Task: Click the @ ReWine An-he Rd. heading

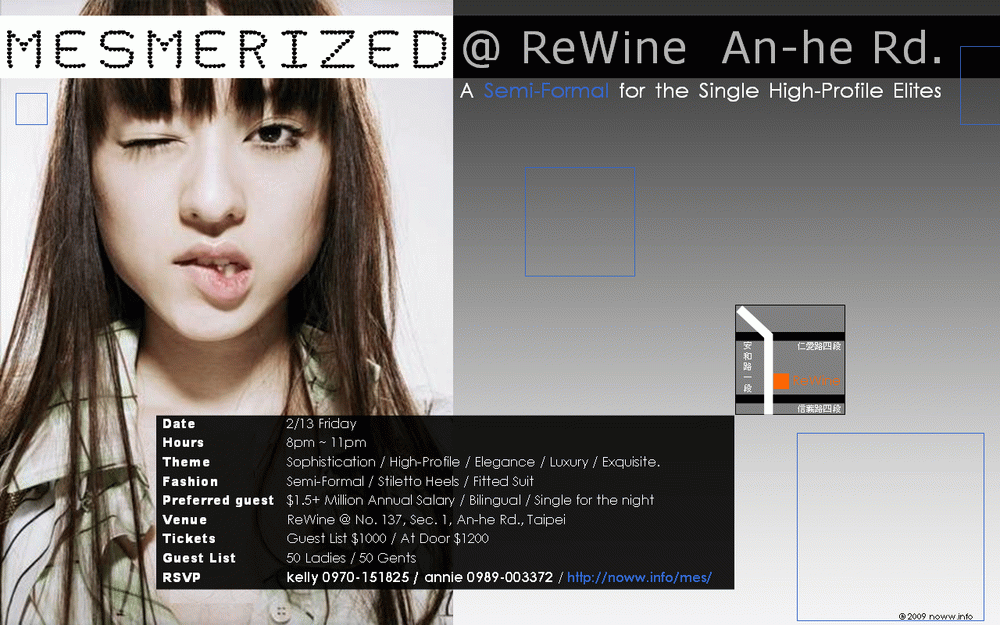Action: point(702,47)
